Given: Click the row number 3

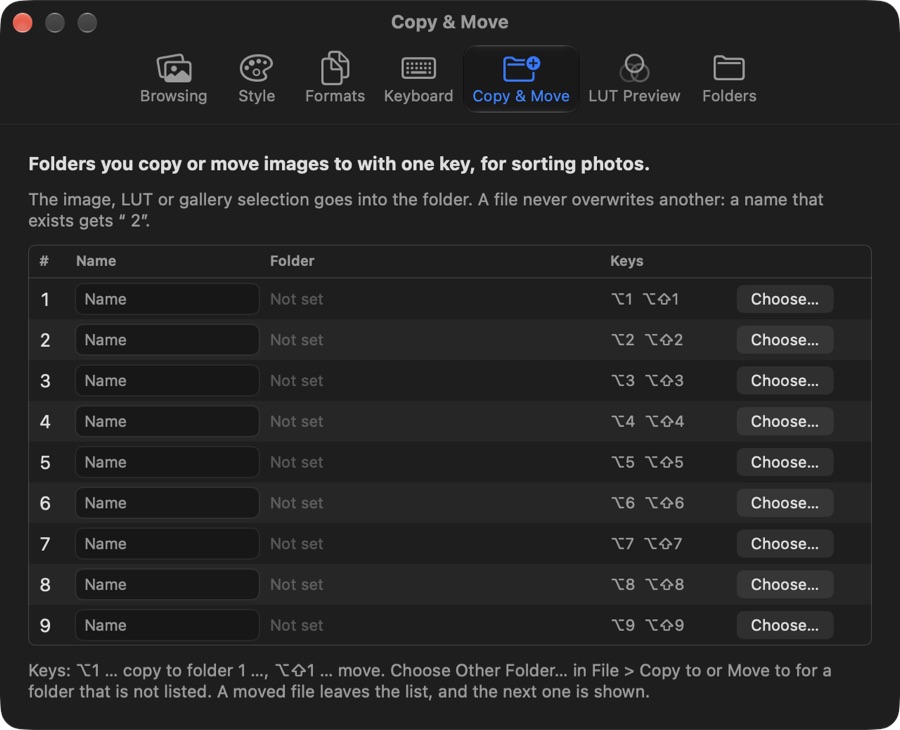Looking at the screenshot, I should (x=45, y=381).
